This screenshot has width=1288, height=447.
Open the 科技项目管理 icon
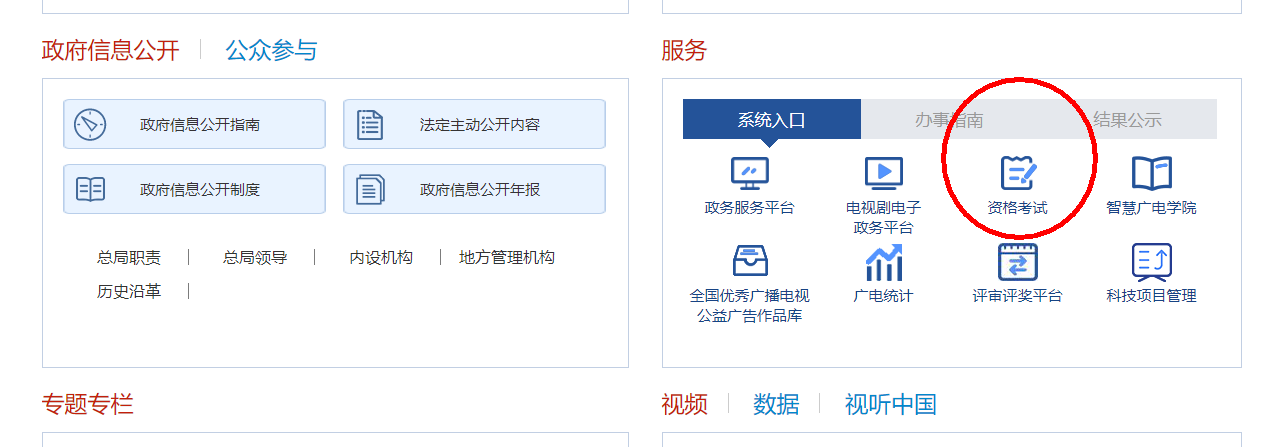pyautogui.click(x=1151, y=261)
